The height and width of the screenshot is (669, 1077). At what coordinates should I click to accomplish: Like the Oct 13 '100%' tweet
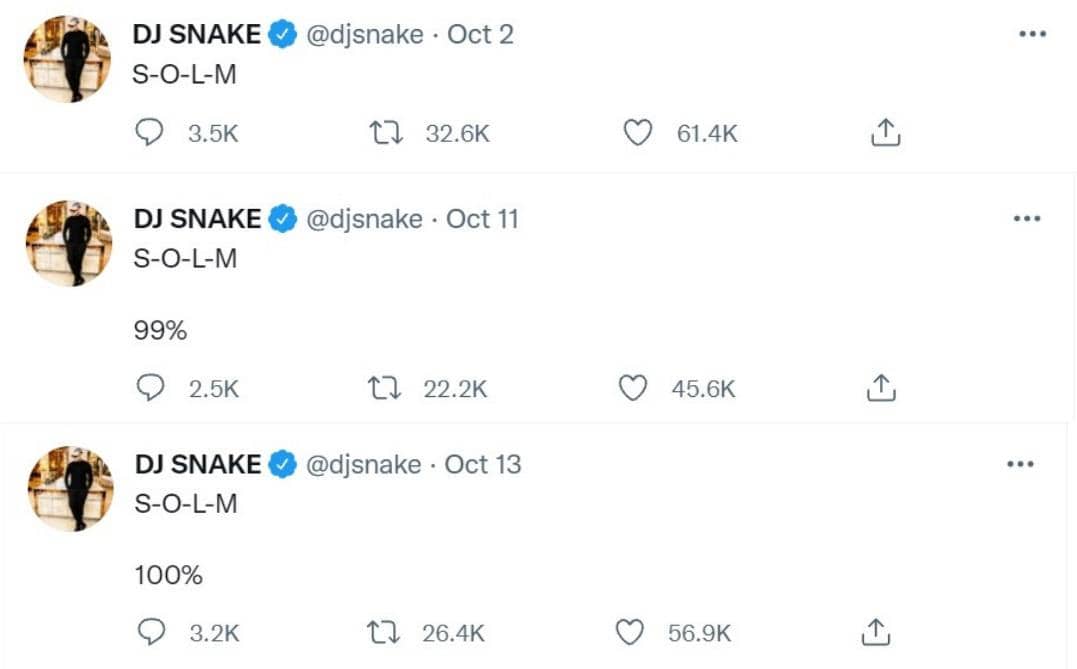[x=630, y=631]
